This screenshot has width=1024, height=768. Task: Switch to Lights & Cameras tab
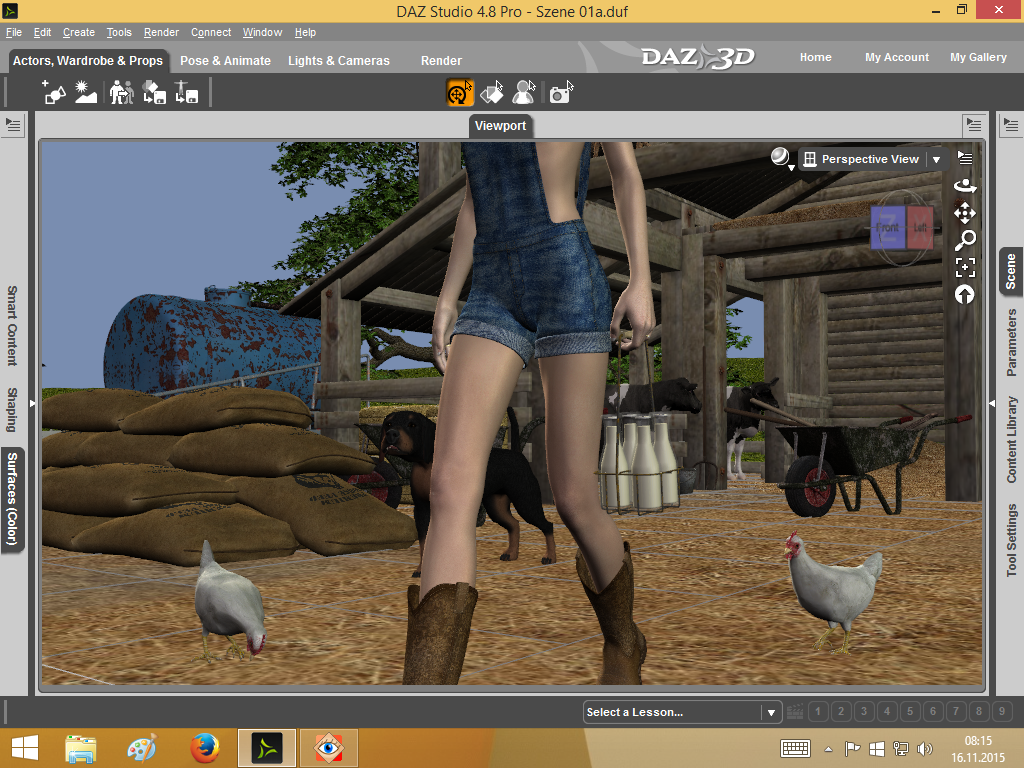click(x=339, y=61)
